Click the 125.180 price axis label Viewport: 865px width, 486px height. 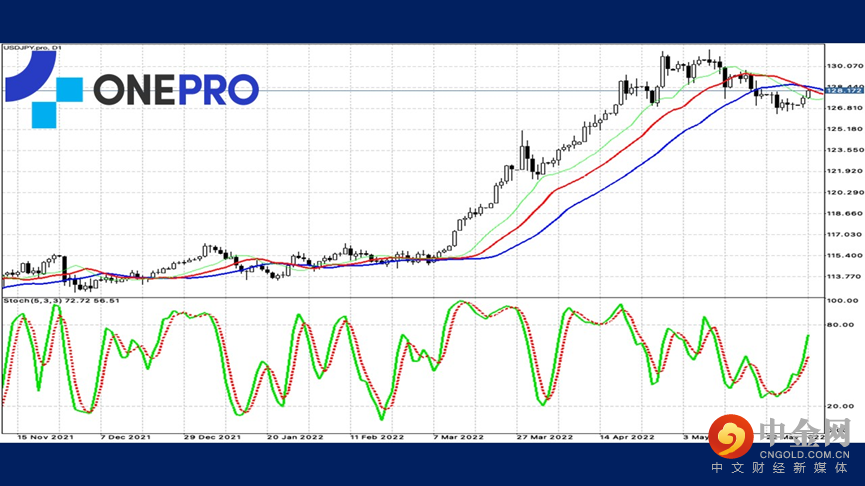click(x=844, y=129)
